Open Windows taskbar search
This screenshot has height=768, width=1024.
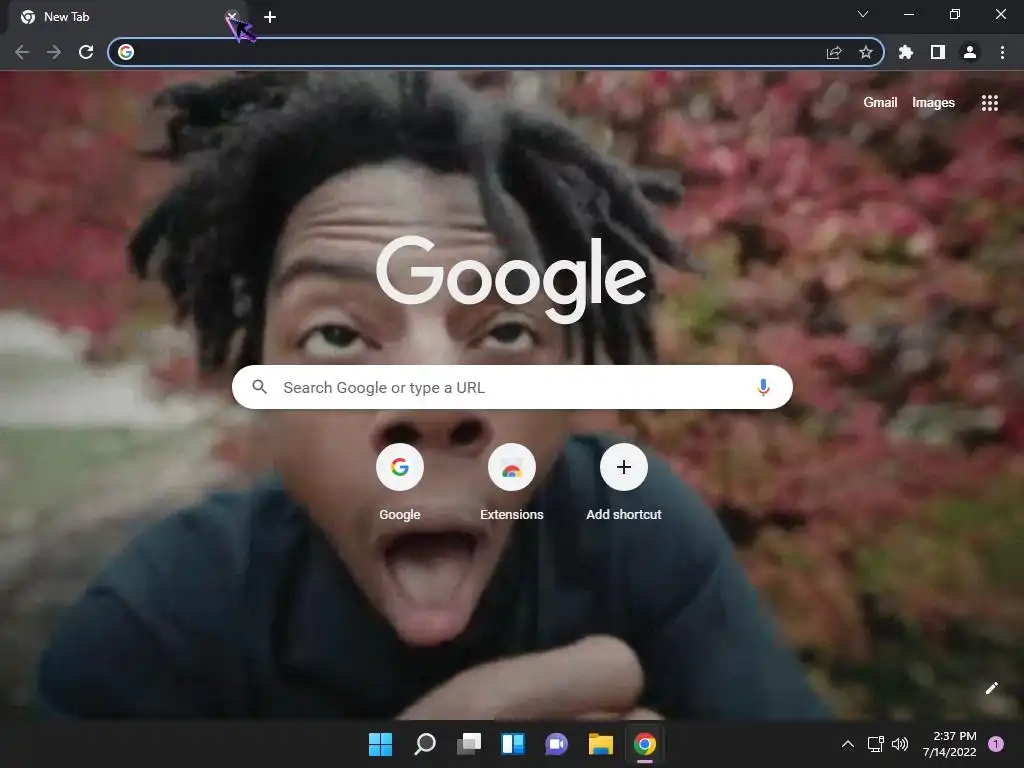coord(424,744)
